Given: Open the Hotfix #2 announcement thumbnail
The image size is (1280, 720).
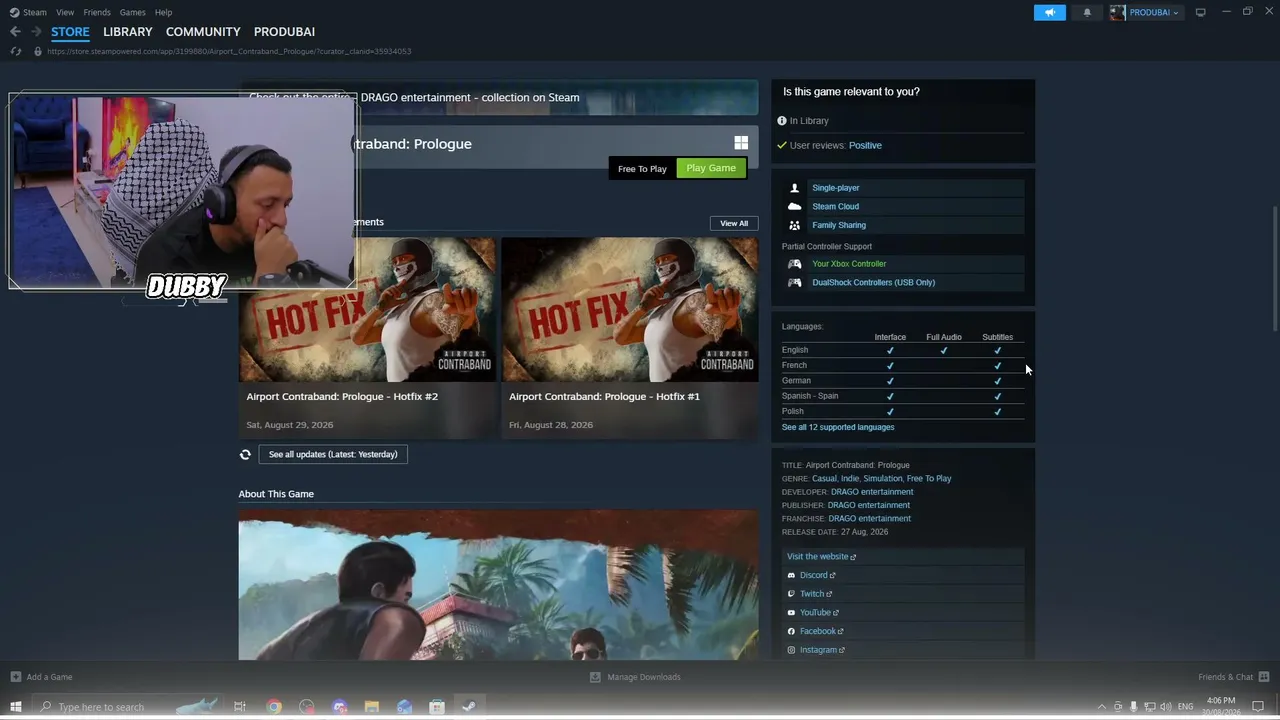Looking at the screenshot, I should 367,310.
